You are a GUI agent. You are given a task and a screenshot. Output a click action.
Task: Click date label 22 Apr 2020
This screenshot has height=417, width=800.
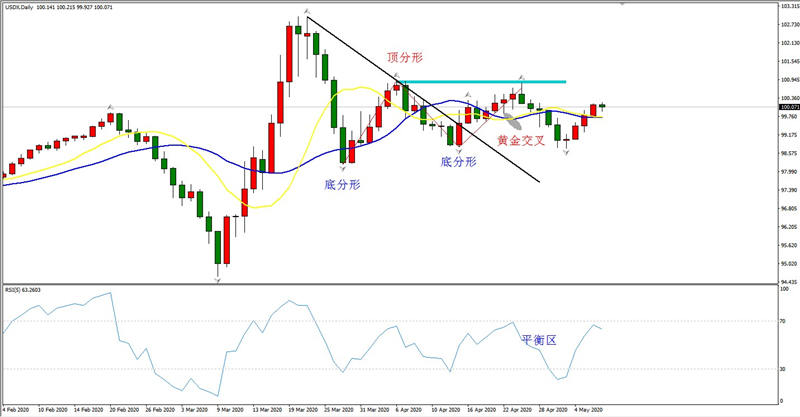517,410
